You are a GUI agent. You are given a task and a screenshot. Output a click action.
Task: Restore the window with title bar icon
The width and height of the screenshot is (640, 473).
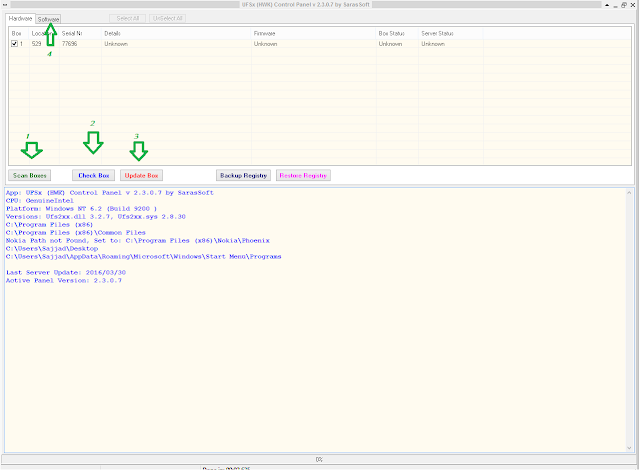(624, 5)
